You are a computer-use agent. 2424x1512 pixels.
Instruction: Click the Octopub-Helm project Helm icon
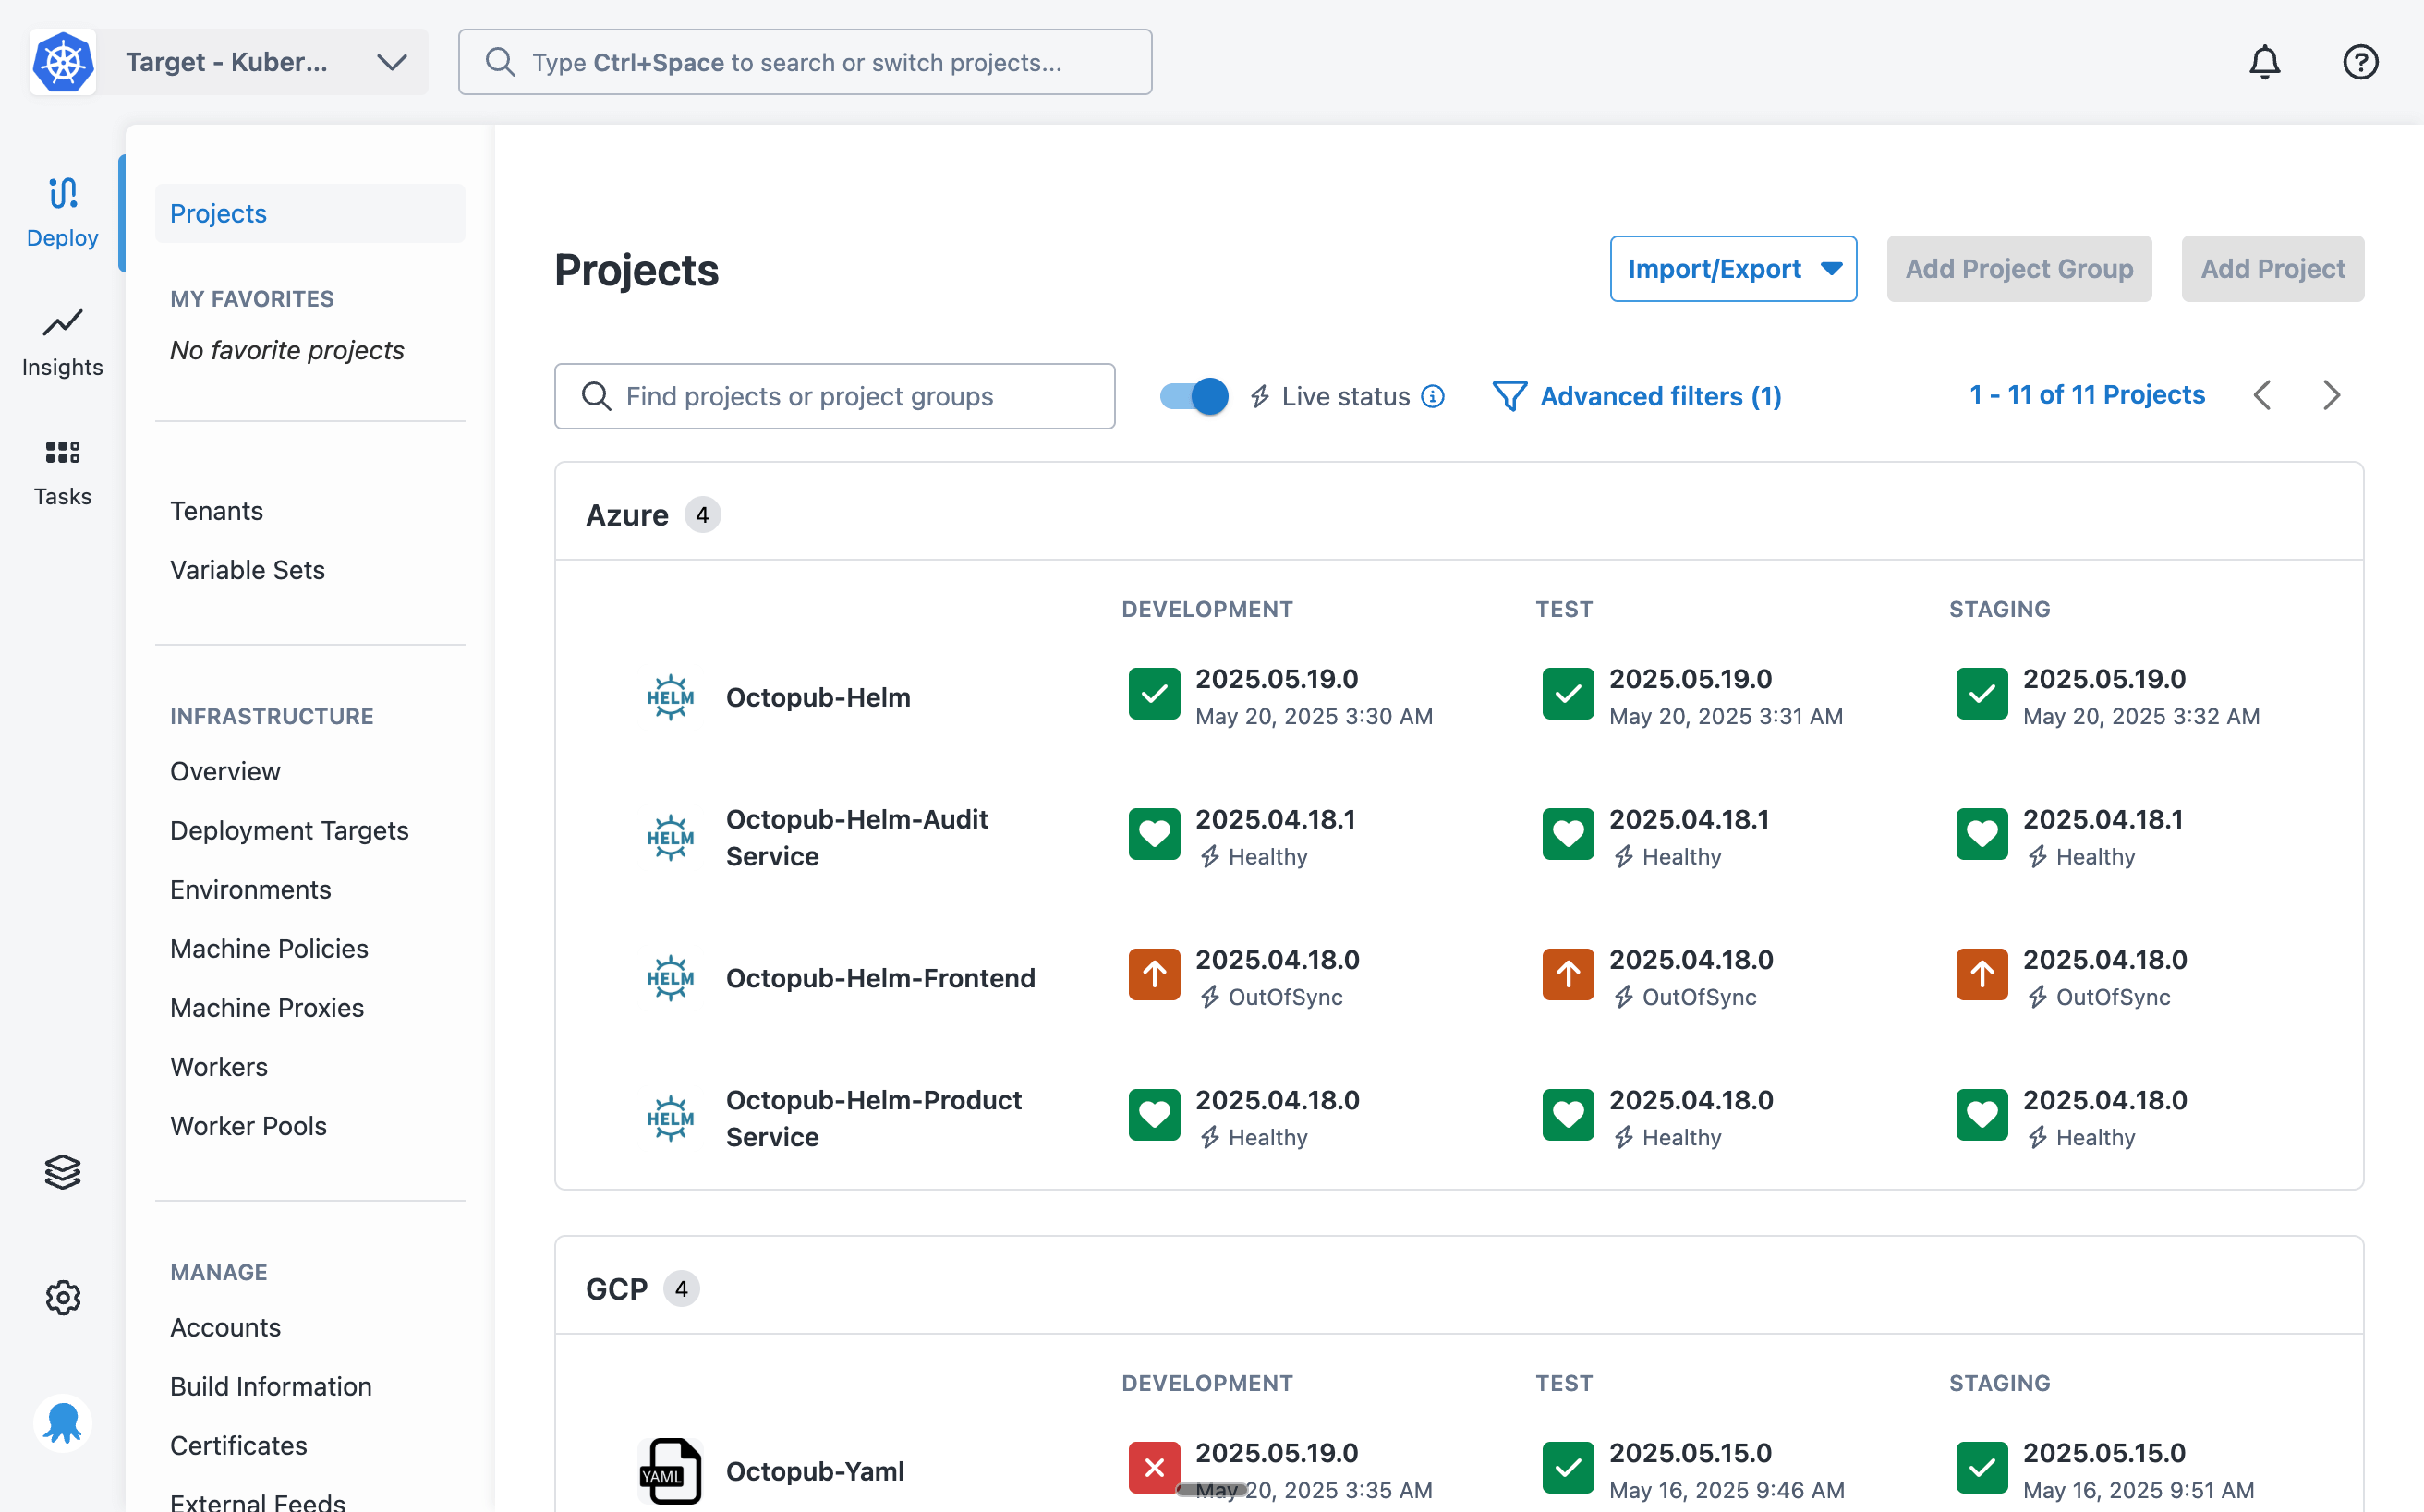coord(670,696)
